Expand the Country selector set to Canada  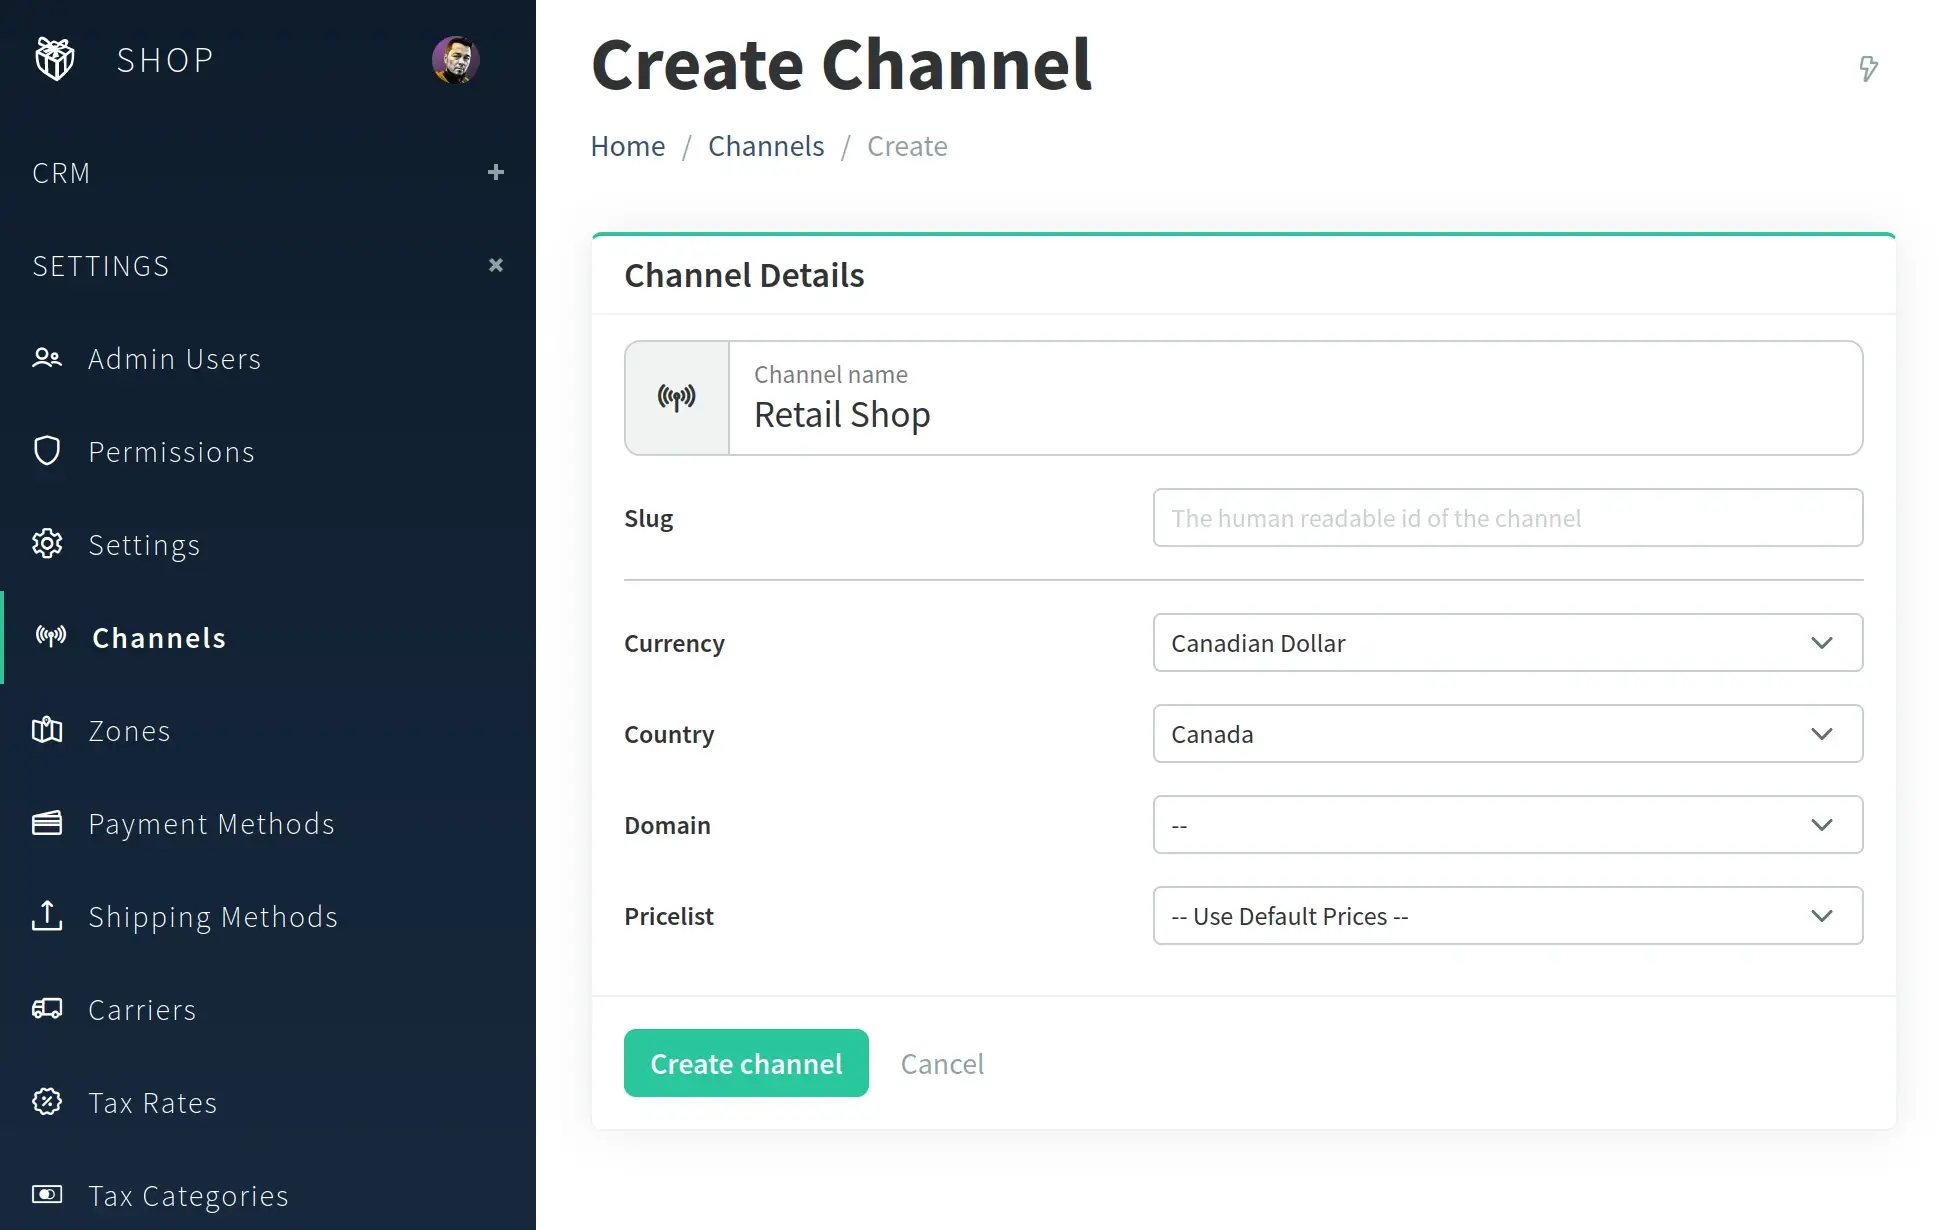coord(1506,733)
